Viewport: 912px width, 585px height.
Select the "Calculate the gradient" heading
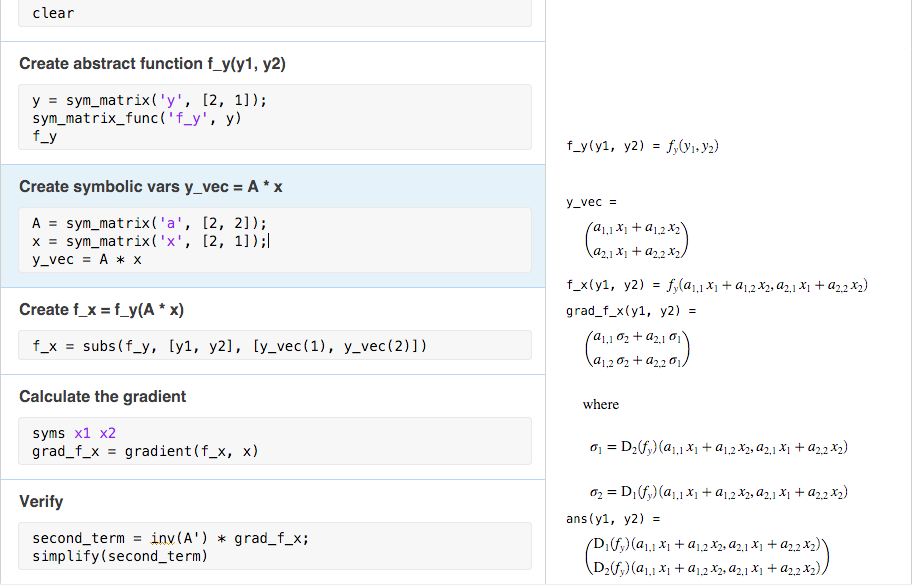(x=103, y=396)
